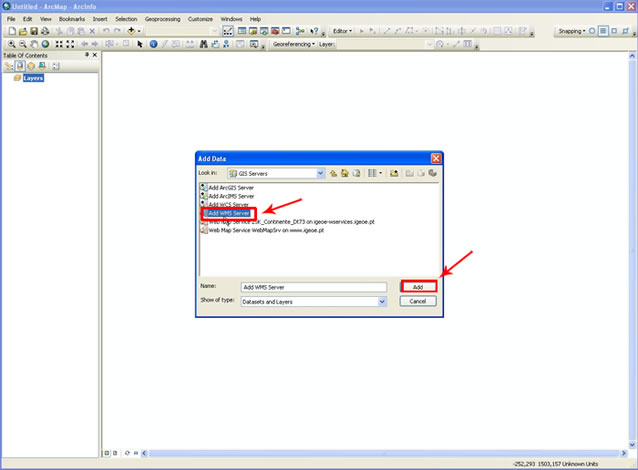Switch to List By Drawing Order view
The width and height of the screenshot is (638, 470).
[x=9, y=66]
